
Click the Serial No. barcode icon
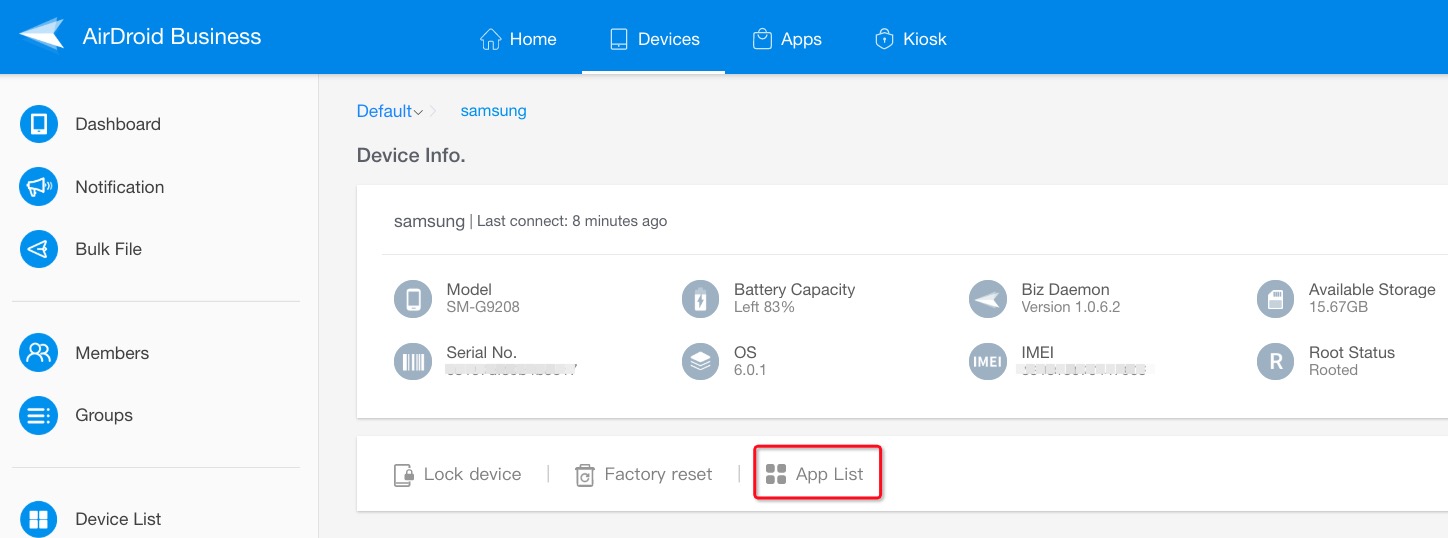(x=413, y=362)
